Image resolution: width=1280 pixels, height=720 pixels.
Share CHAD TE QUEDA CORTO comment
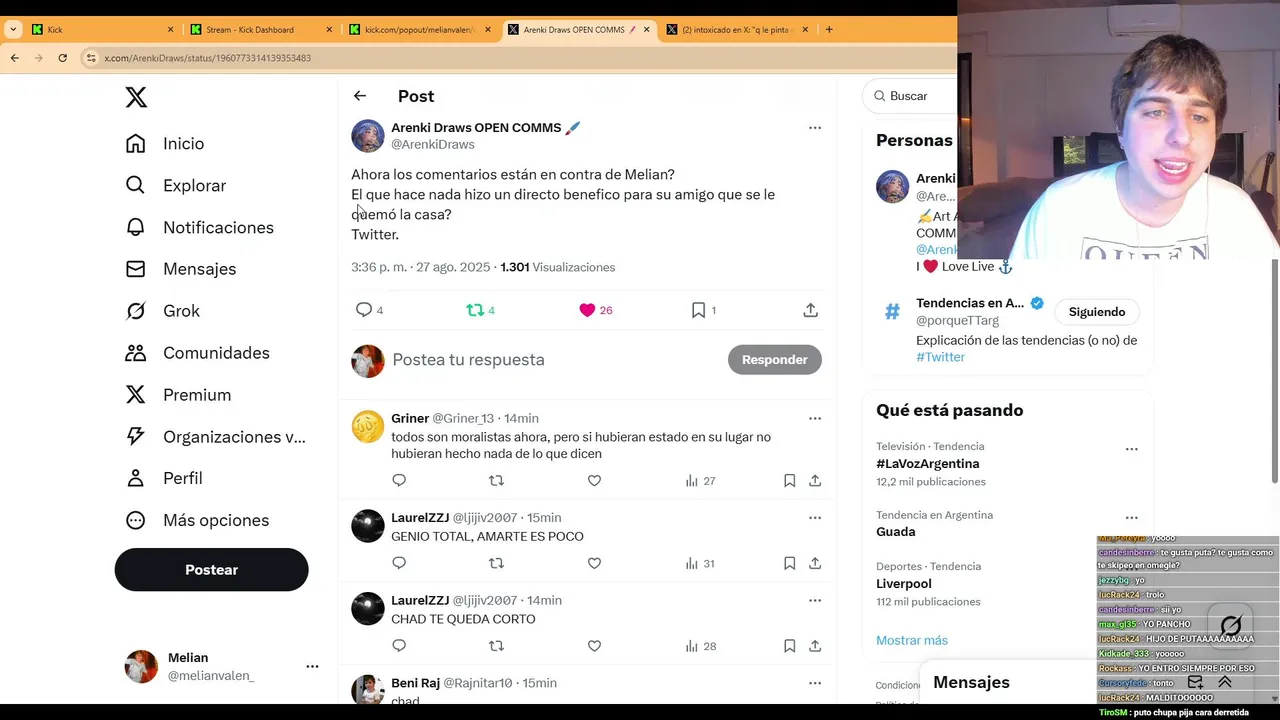[x=815, y=646]
